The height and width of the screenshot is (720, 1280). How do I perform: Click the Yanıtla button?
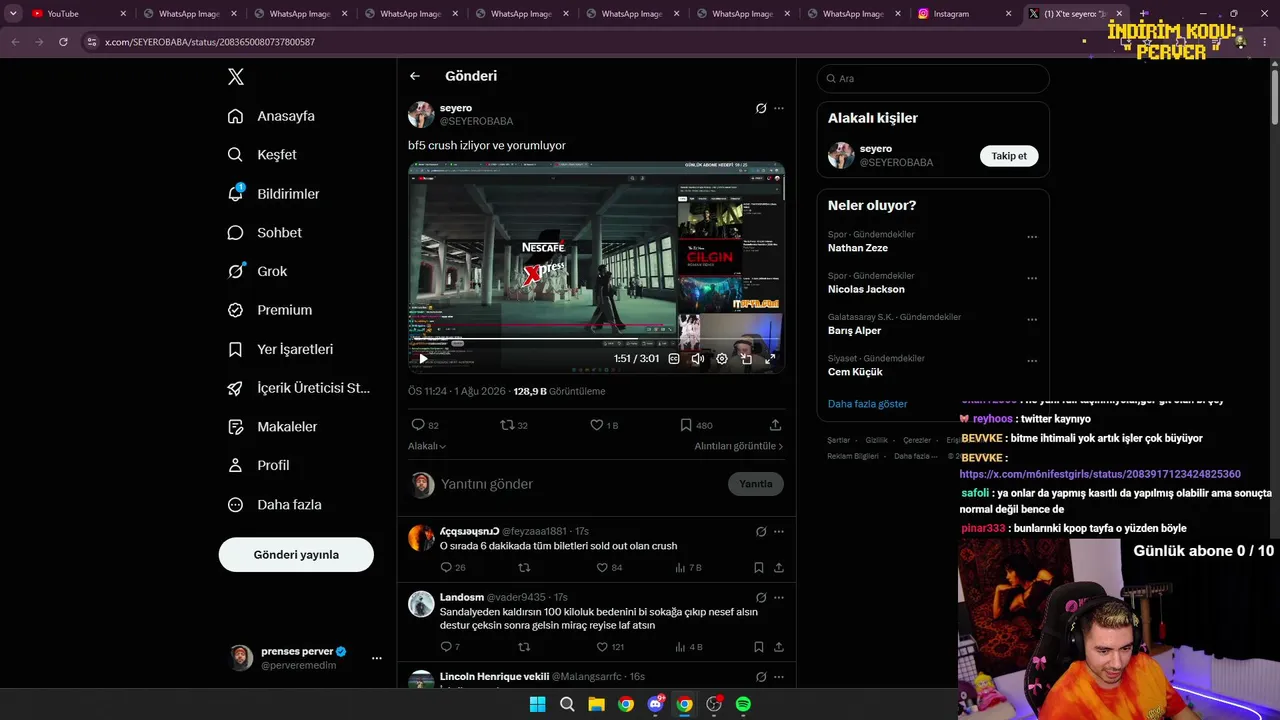pos(756,484)
